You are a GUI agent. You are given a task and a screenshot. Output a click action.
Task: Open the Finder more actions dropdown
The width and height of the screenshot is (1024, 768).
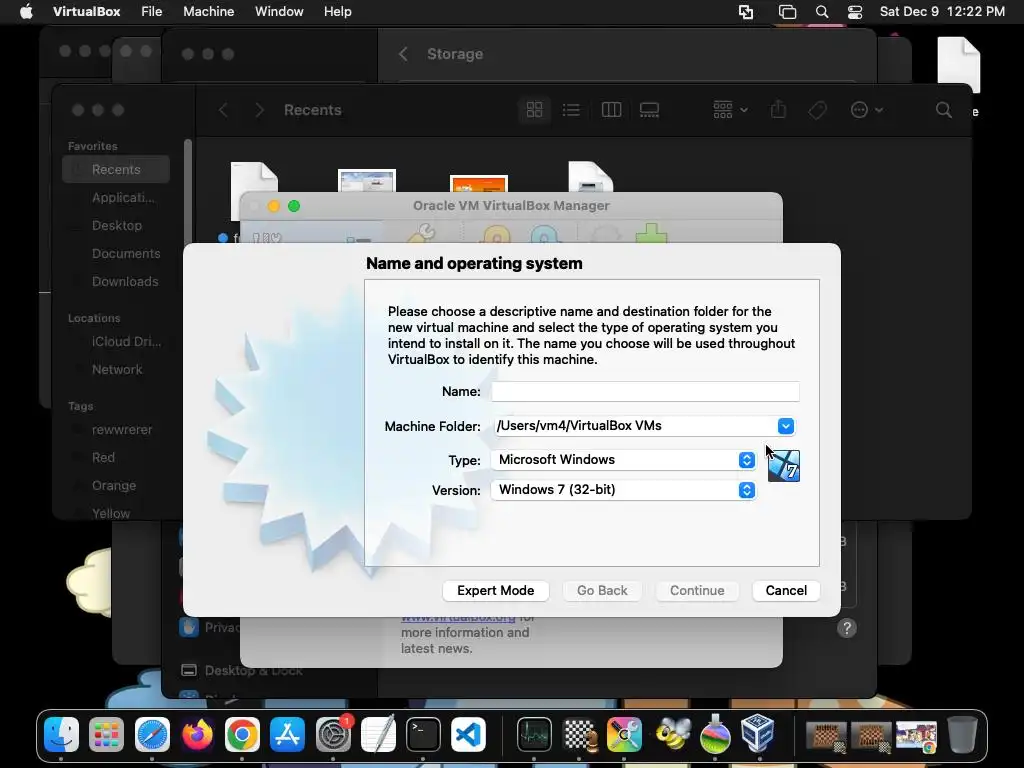click(867, 110)
